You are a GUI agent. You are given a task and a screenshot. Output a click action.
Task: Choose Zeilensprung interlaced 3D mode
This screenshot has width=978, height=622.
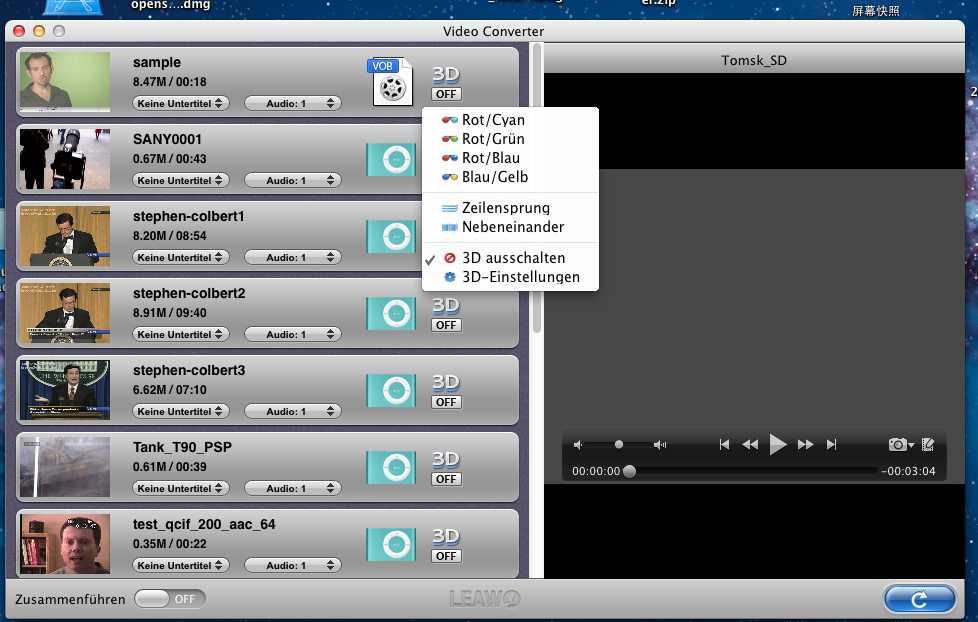tap(510, 208)
